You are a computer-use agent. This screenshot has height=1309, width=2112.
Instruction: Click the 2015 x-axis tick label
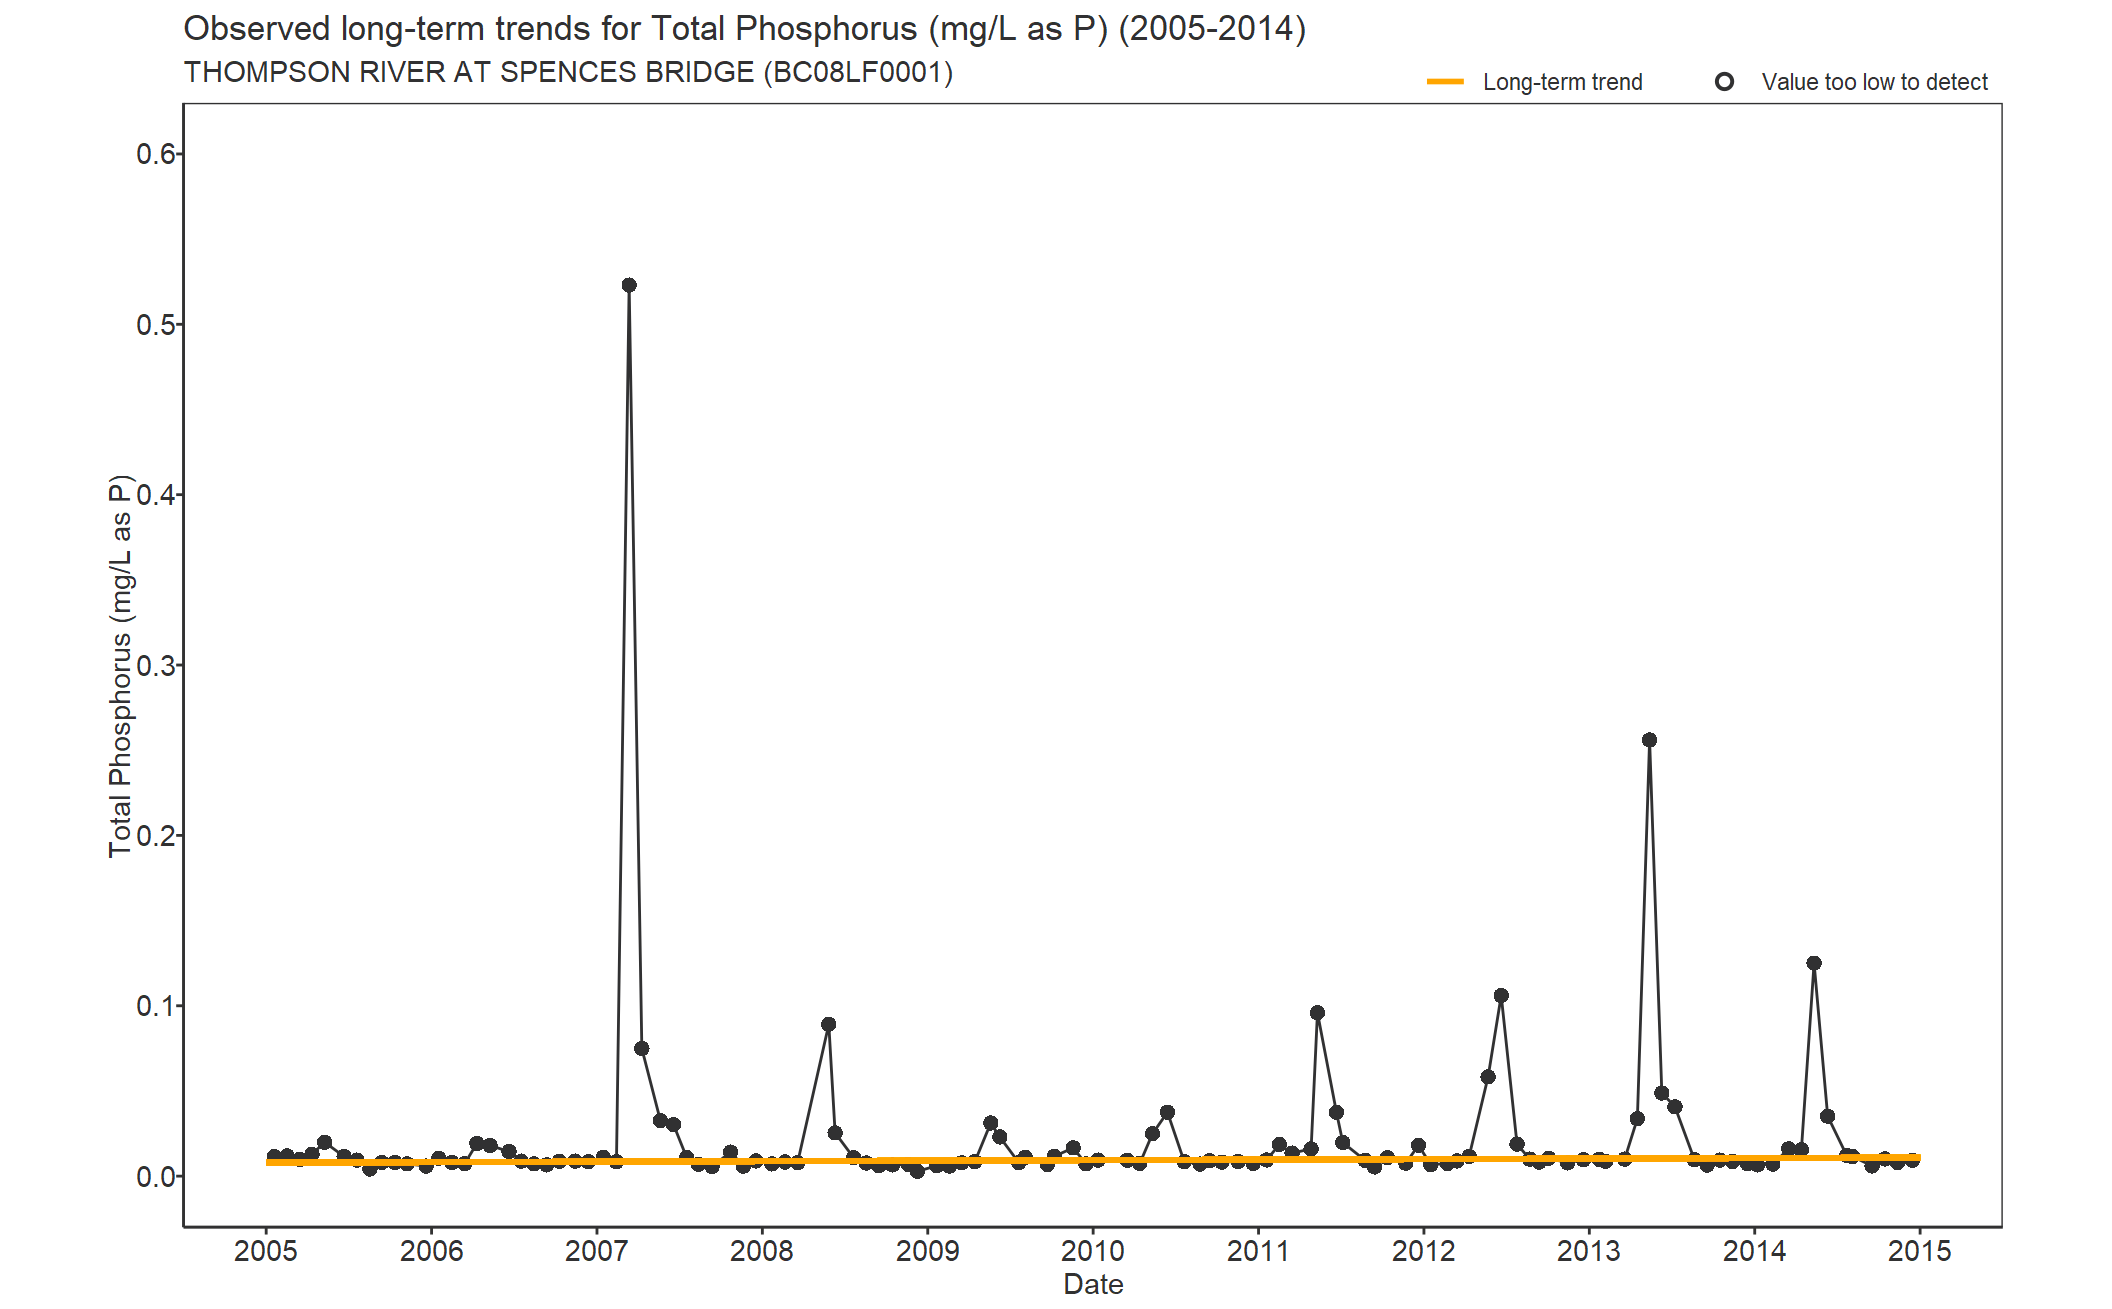coord(1919,1251)
